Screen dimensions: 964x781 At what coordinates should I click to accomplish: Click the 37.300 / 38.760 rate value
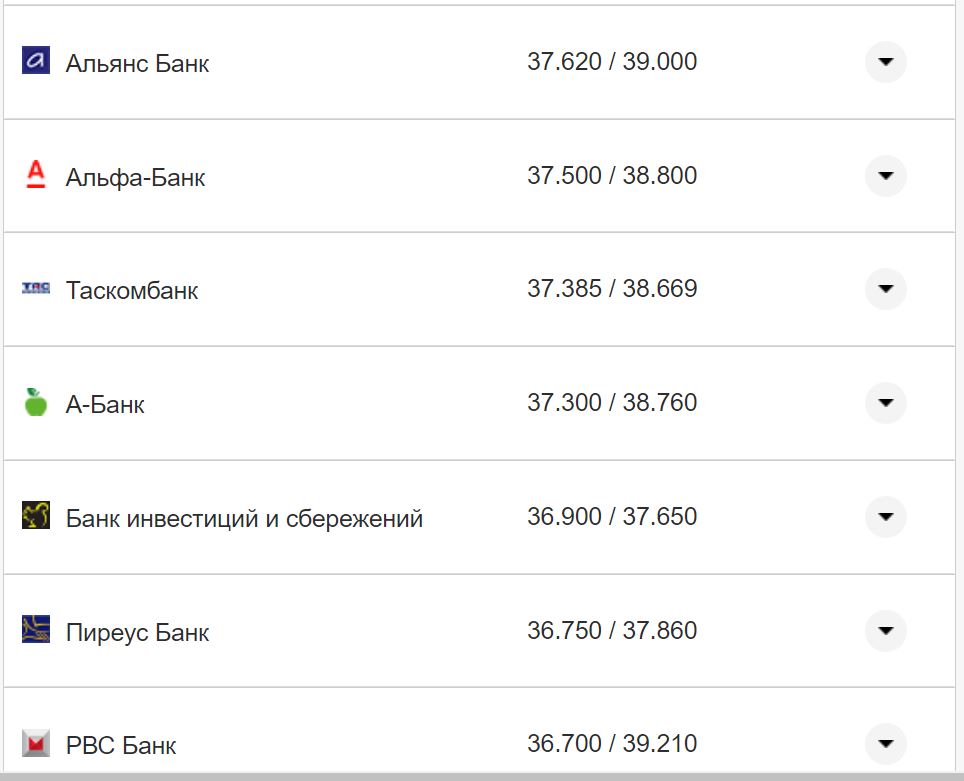[x=612, y=403]
